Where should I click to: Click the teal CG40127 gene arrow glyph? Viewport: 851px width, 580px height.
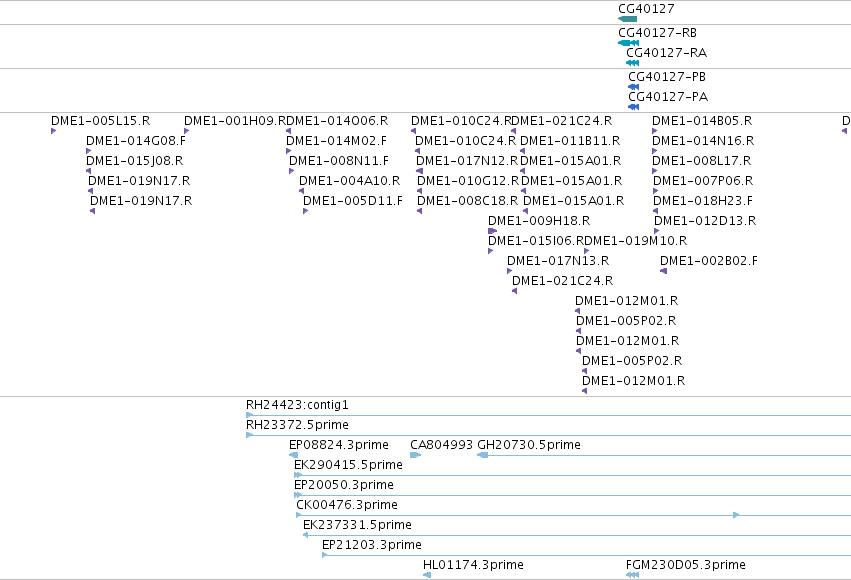(x=627, y=19)
